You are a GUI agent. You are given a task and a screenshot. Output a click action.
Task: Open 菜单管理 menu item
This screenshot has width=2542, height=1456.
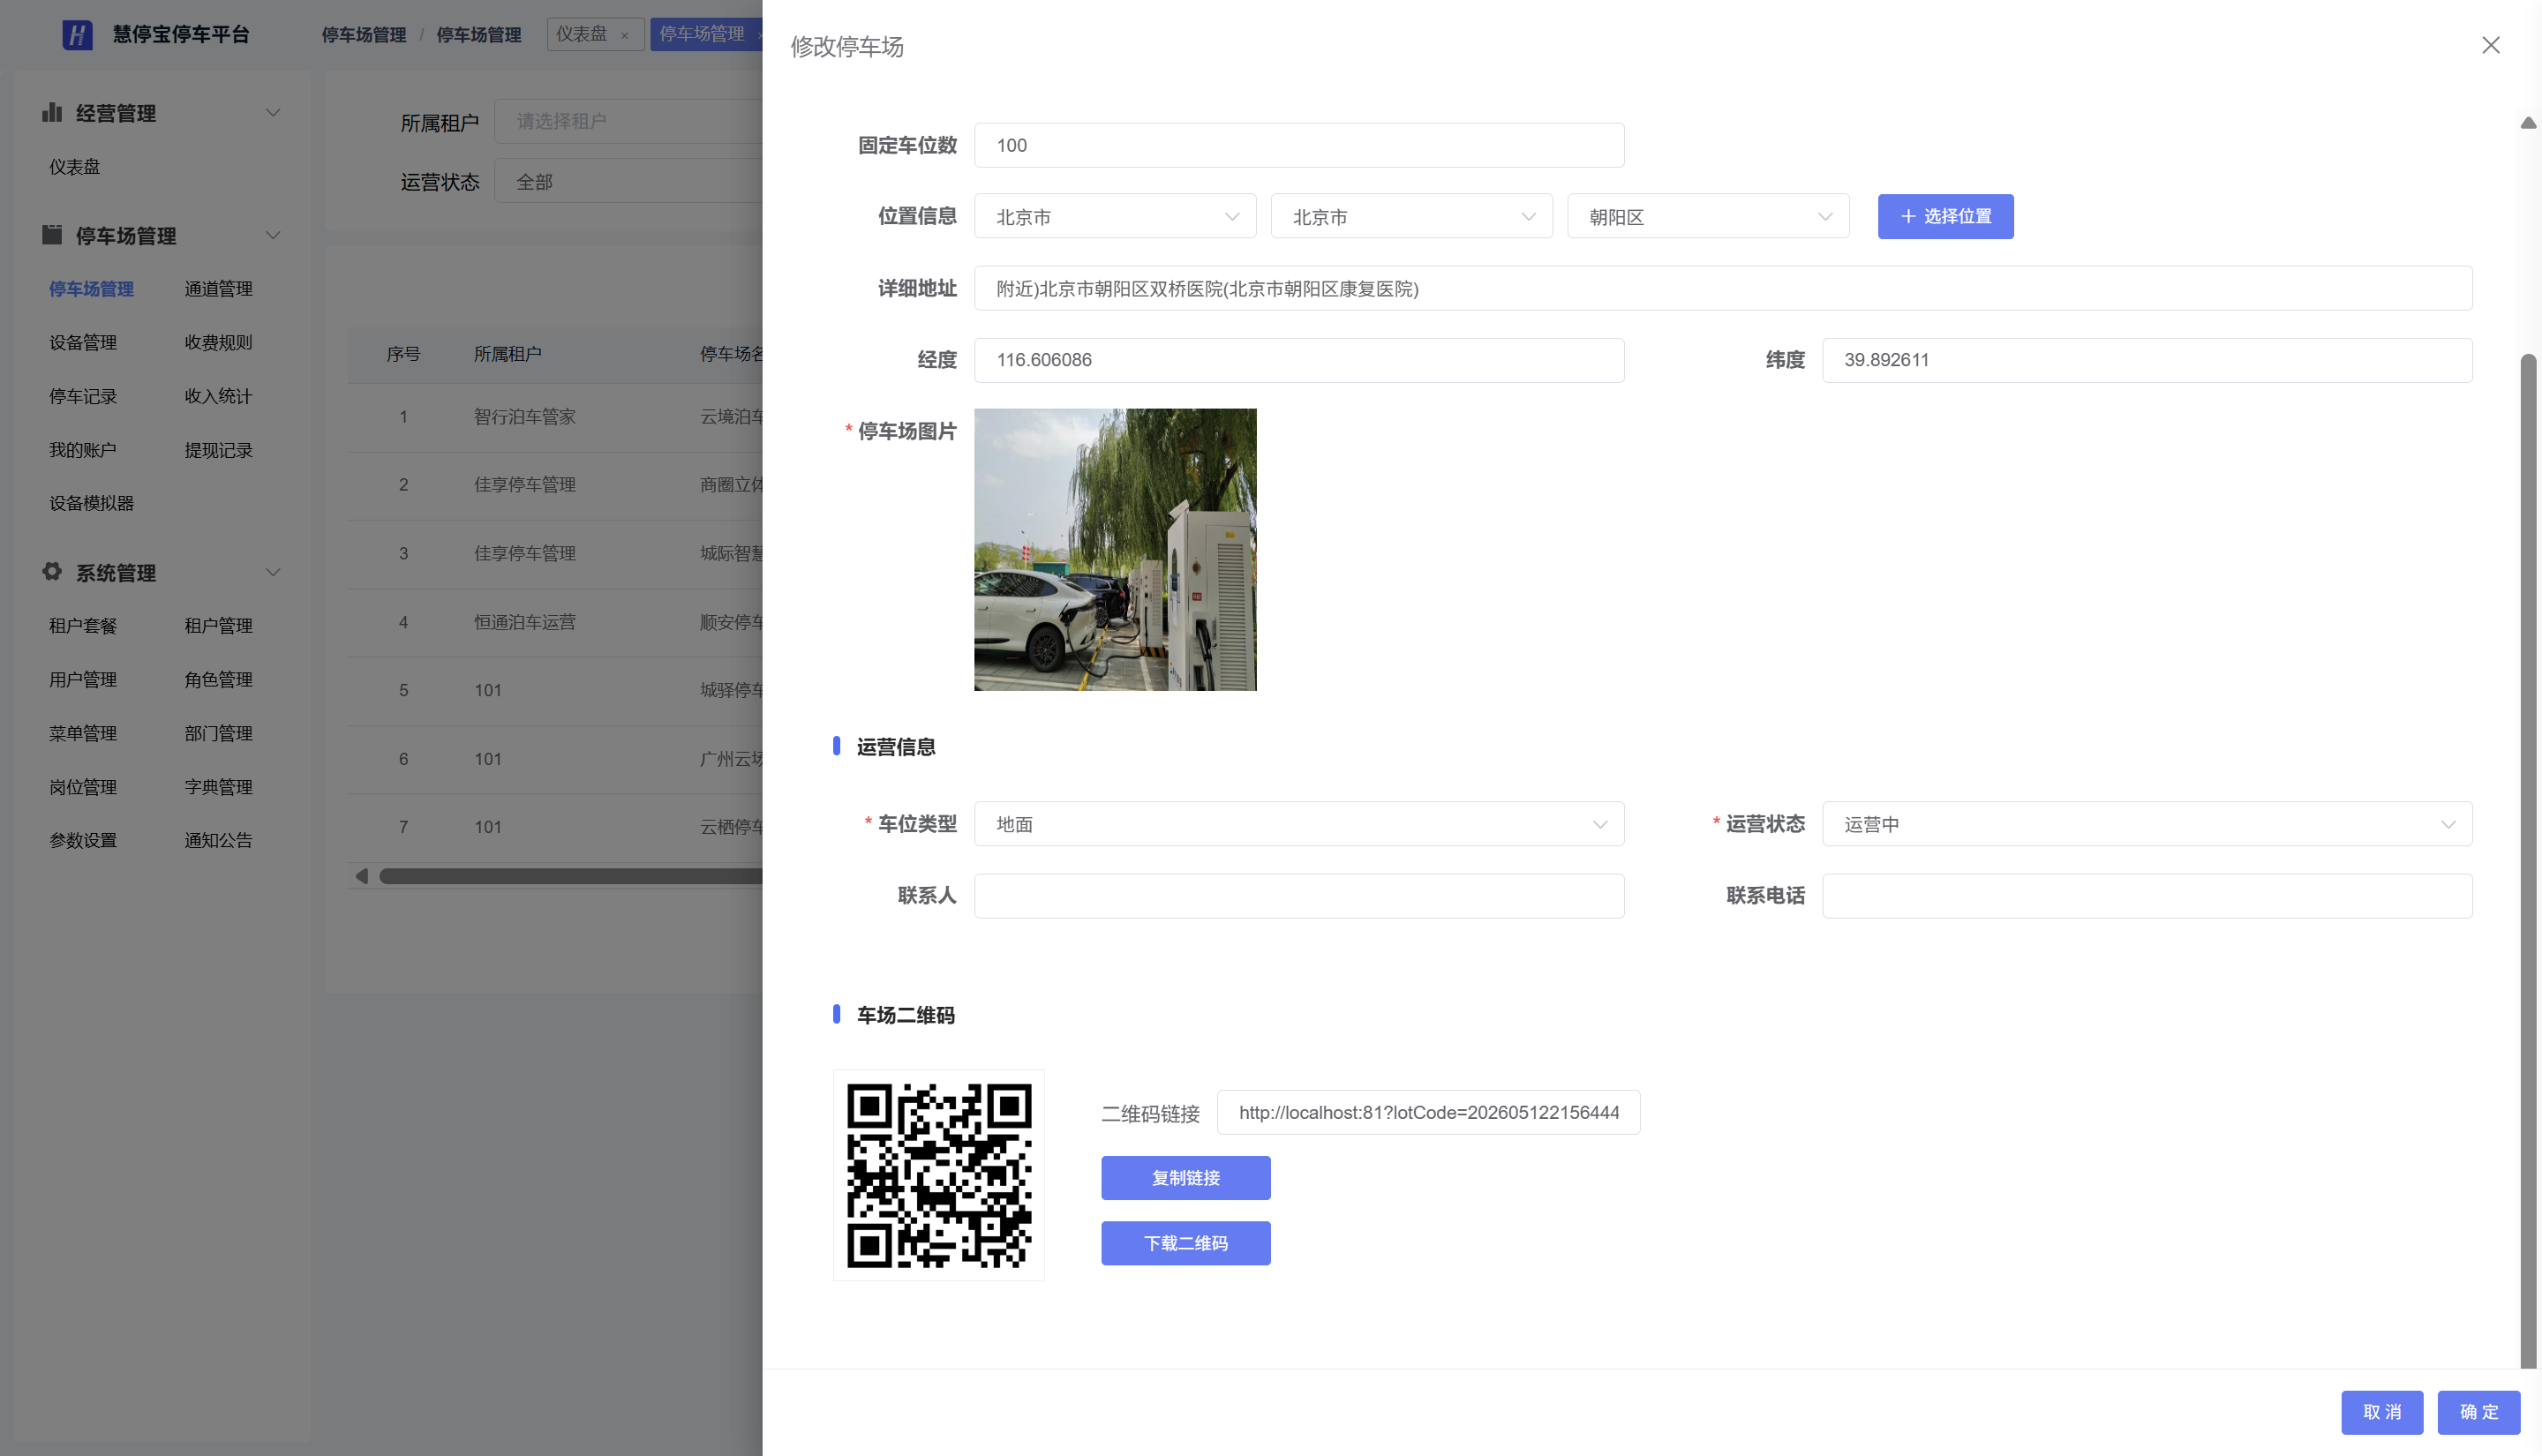click(x=83, y=733)
